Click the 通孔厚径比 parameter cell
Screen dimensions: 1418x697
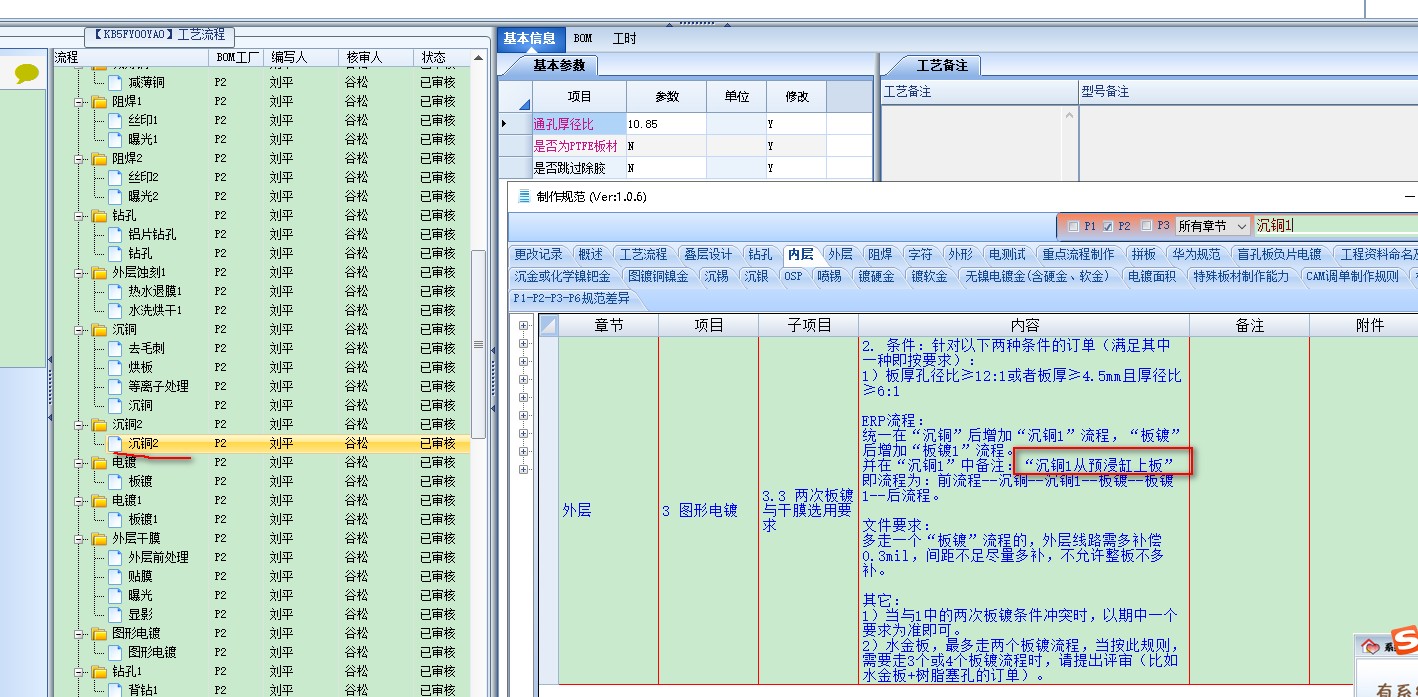tap(579, 125)
